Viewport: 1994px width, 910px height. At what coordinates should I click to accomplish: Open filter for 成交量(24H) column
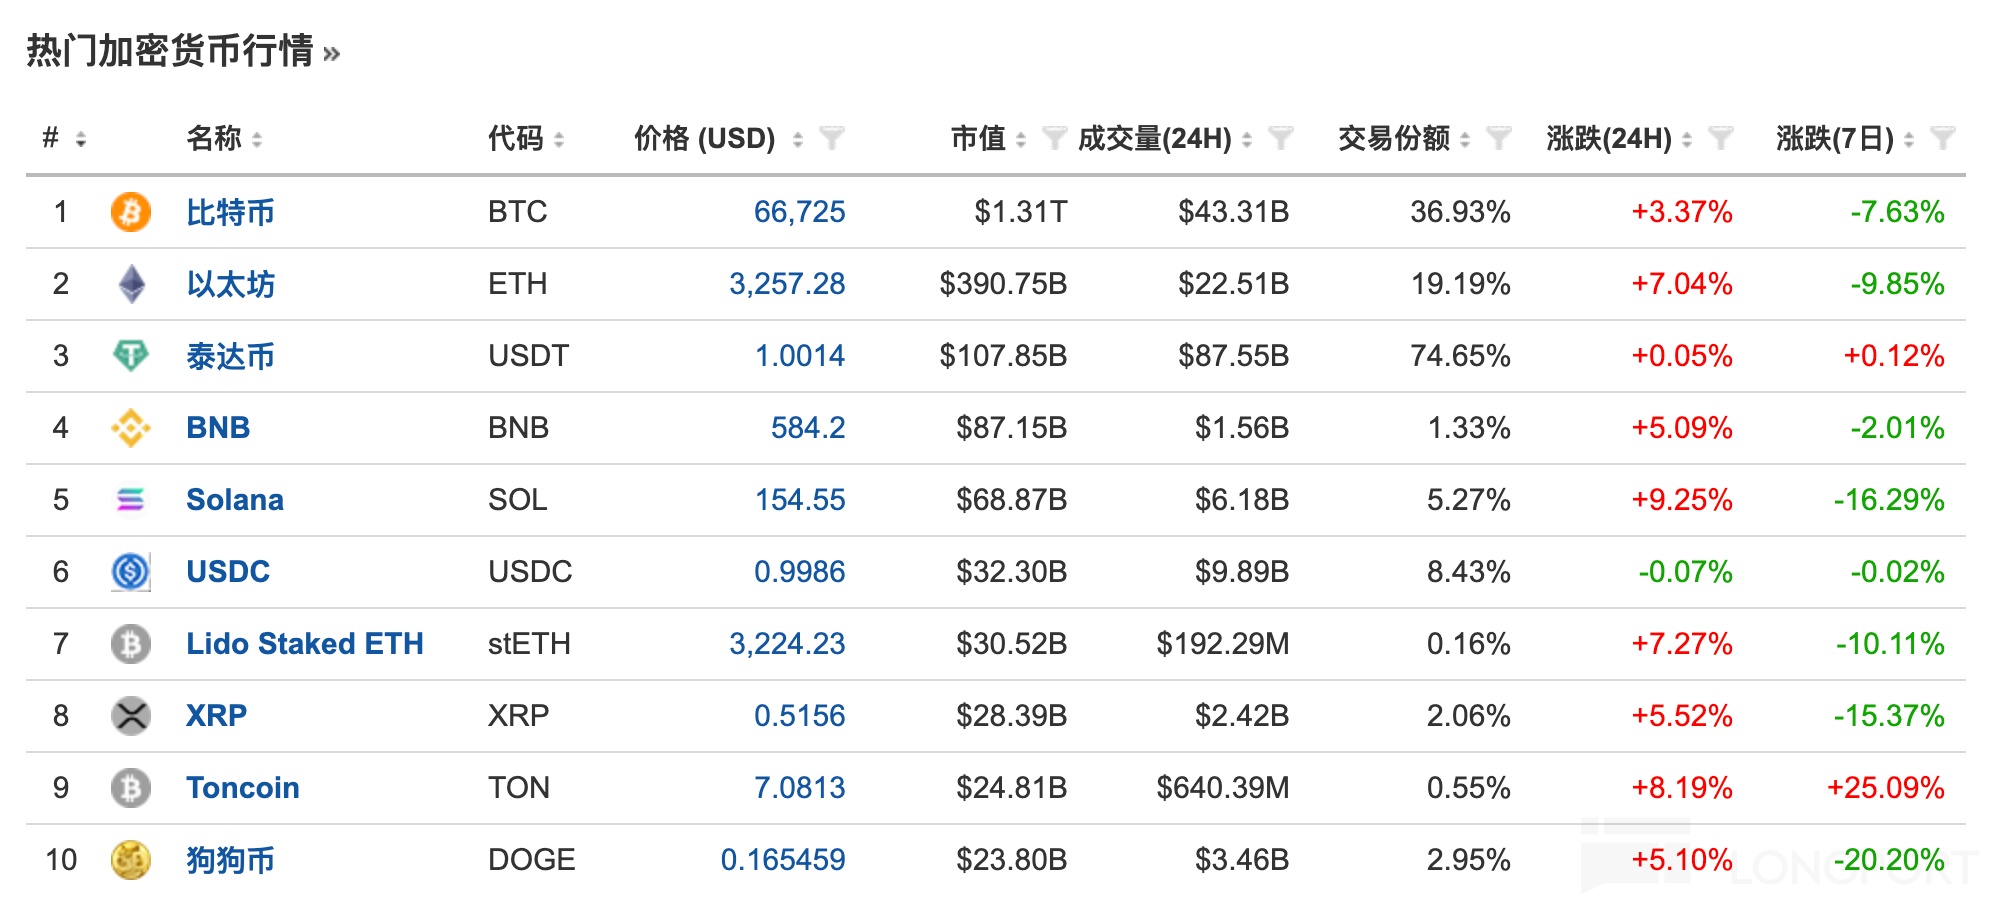[x=1281, y=138]
